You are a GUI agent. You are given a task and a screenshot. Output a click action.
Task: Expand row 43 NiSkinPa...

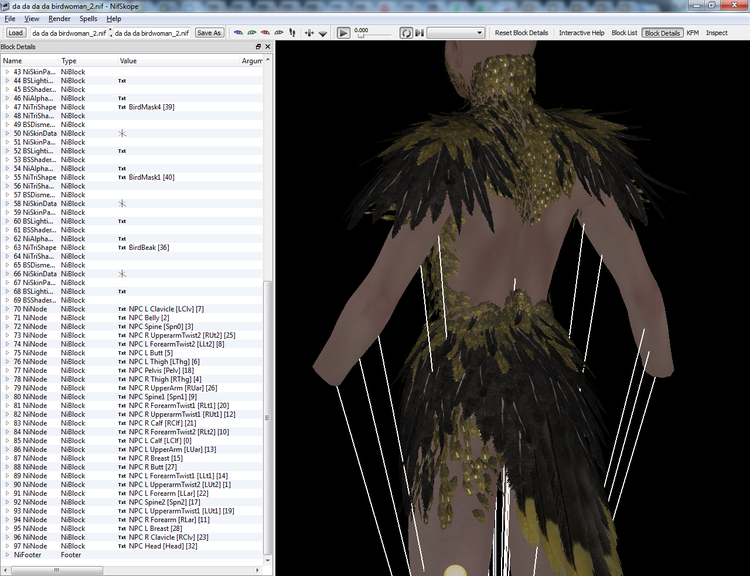pos(7,72)
